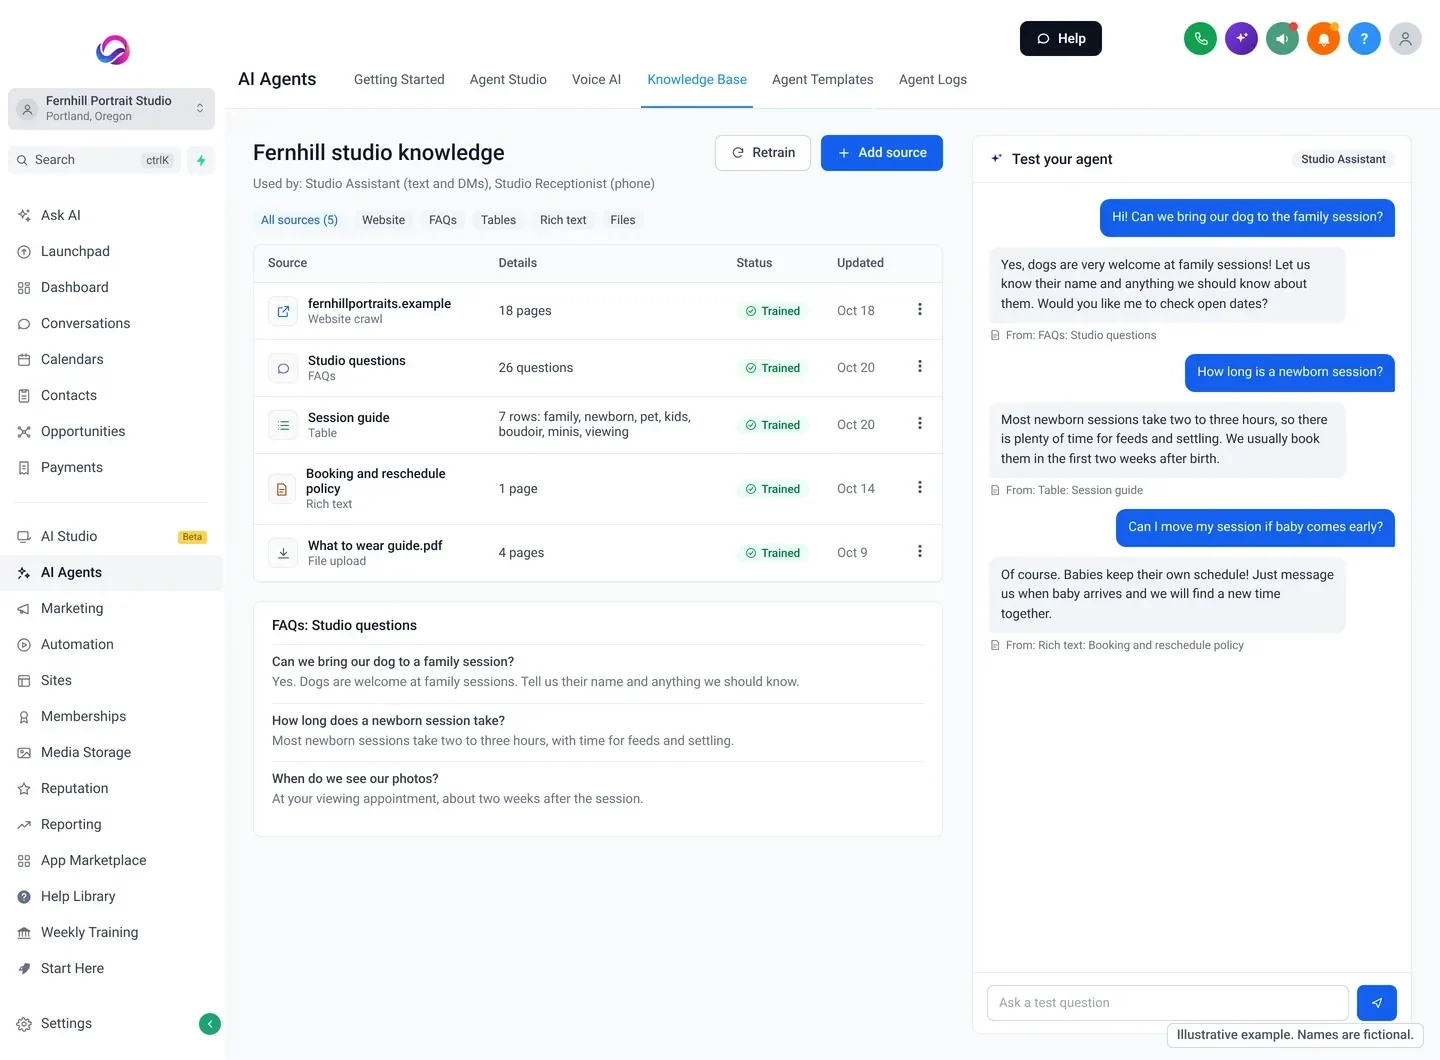Click the Retrain button
The image size is (1440, 1060).
click(763, 153)
